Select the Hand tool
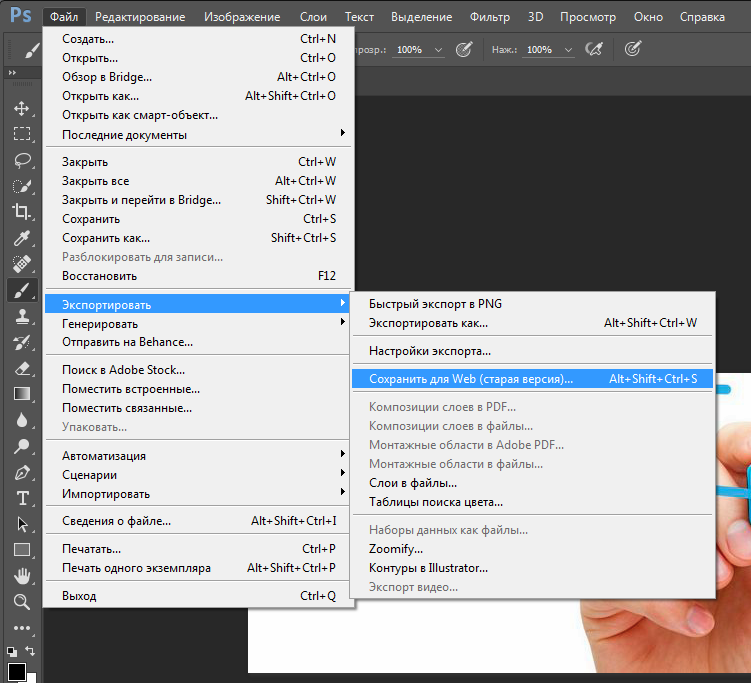 pyautogui.click(x=22, y=576)
